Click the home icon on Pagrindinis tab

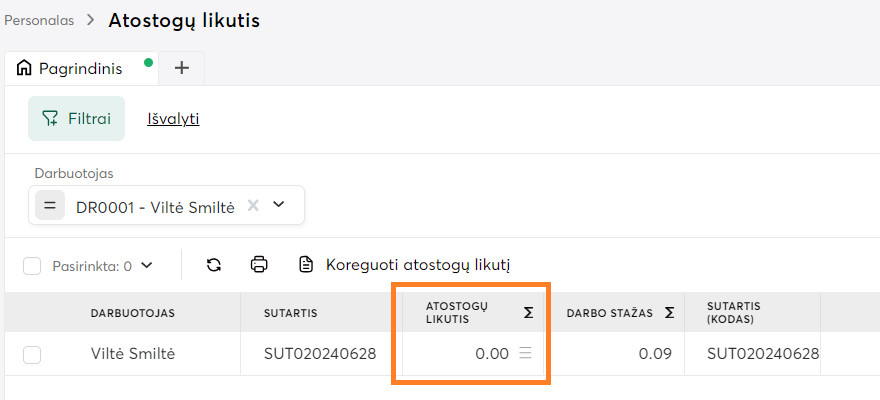(24, 68)
